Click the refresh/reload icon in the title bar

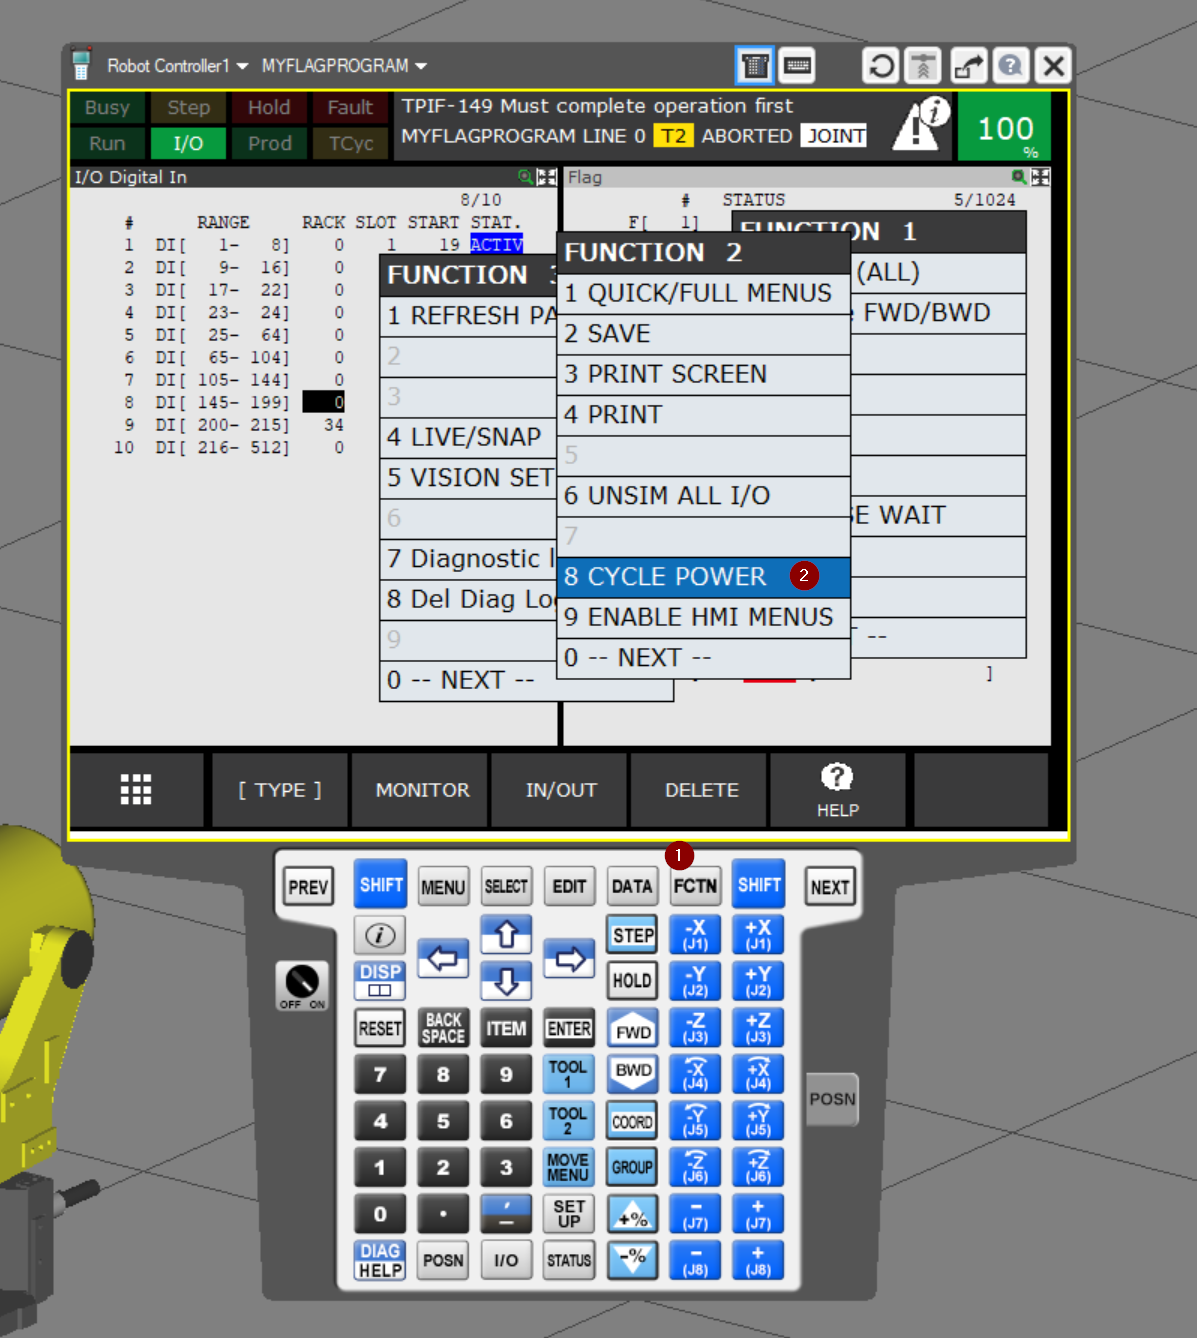pos(881,66)
